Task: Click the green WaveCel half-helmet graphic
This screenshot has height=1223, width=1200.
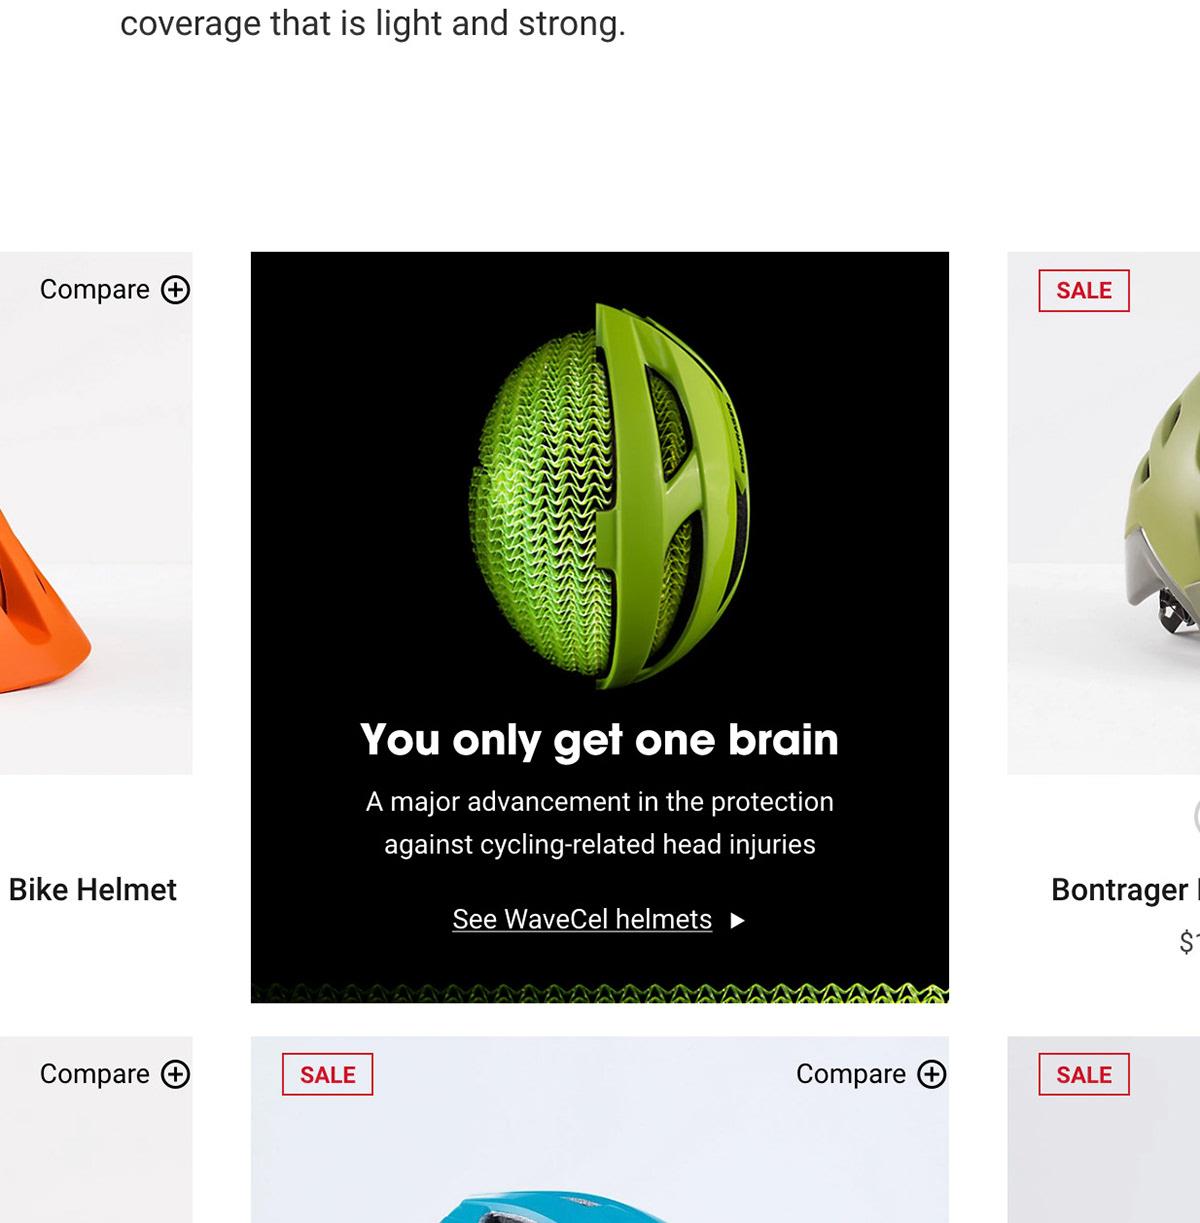Action: [x=609, y=495]
